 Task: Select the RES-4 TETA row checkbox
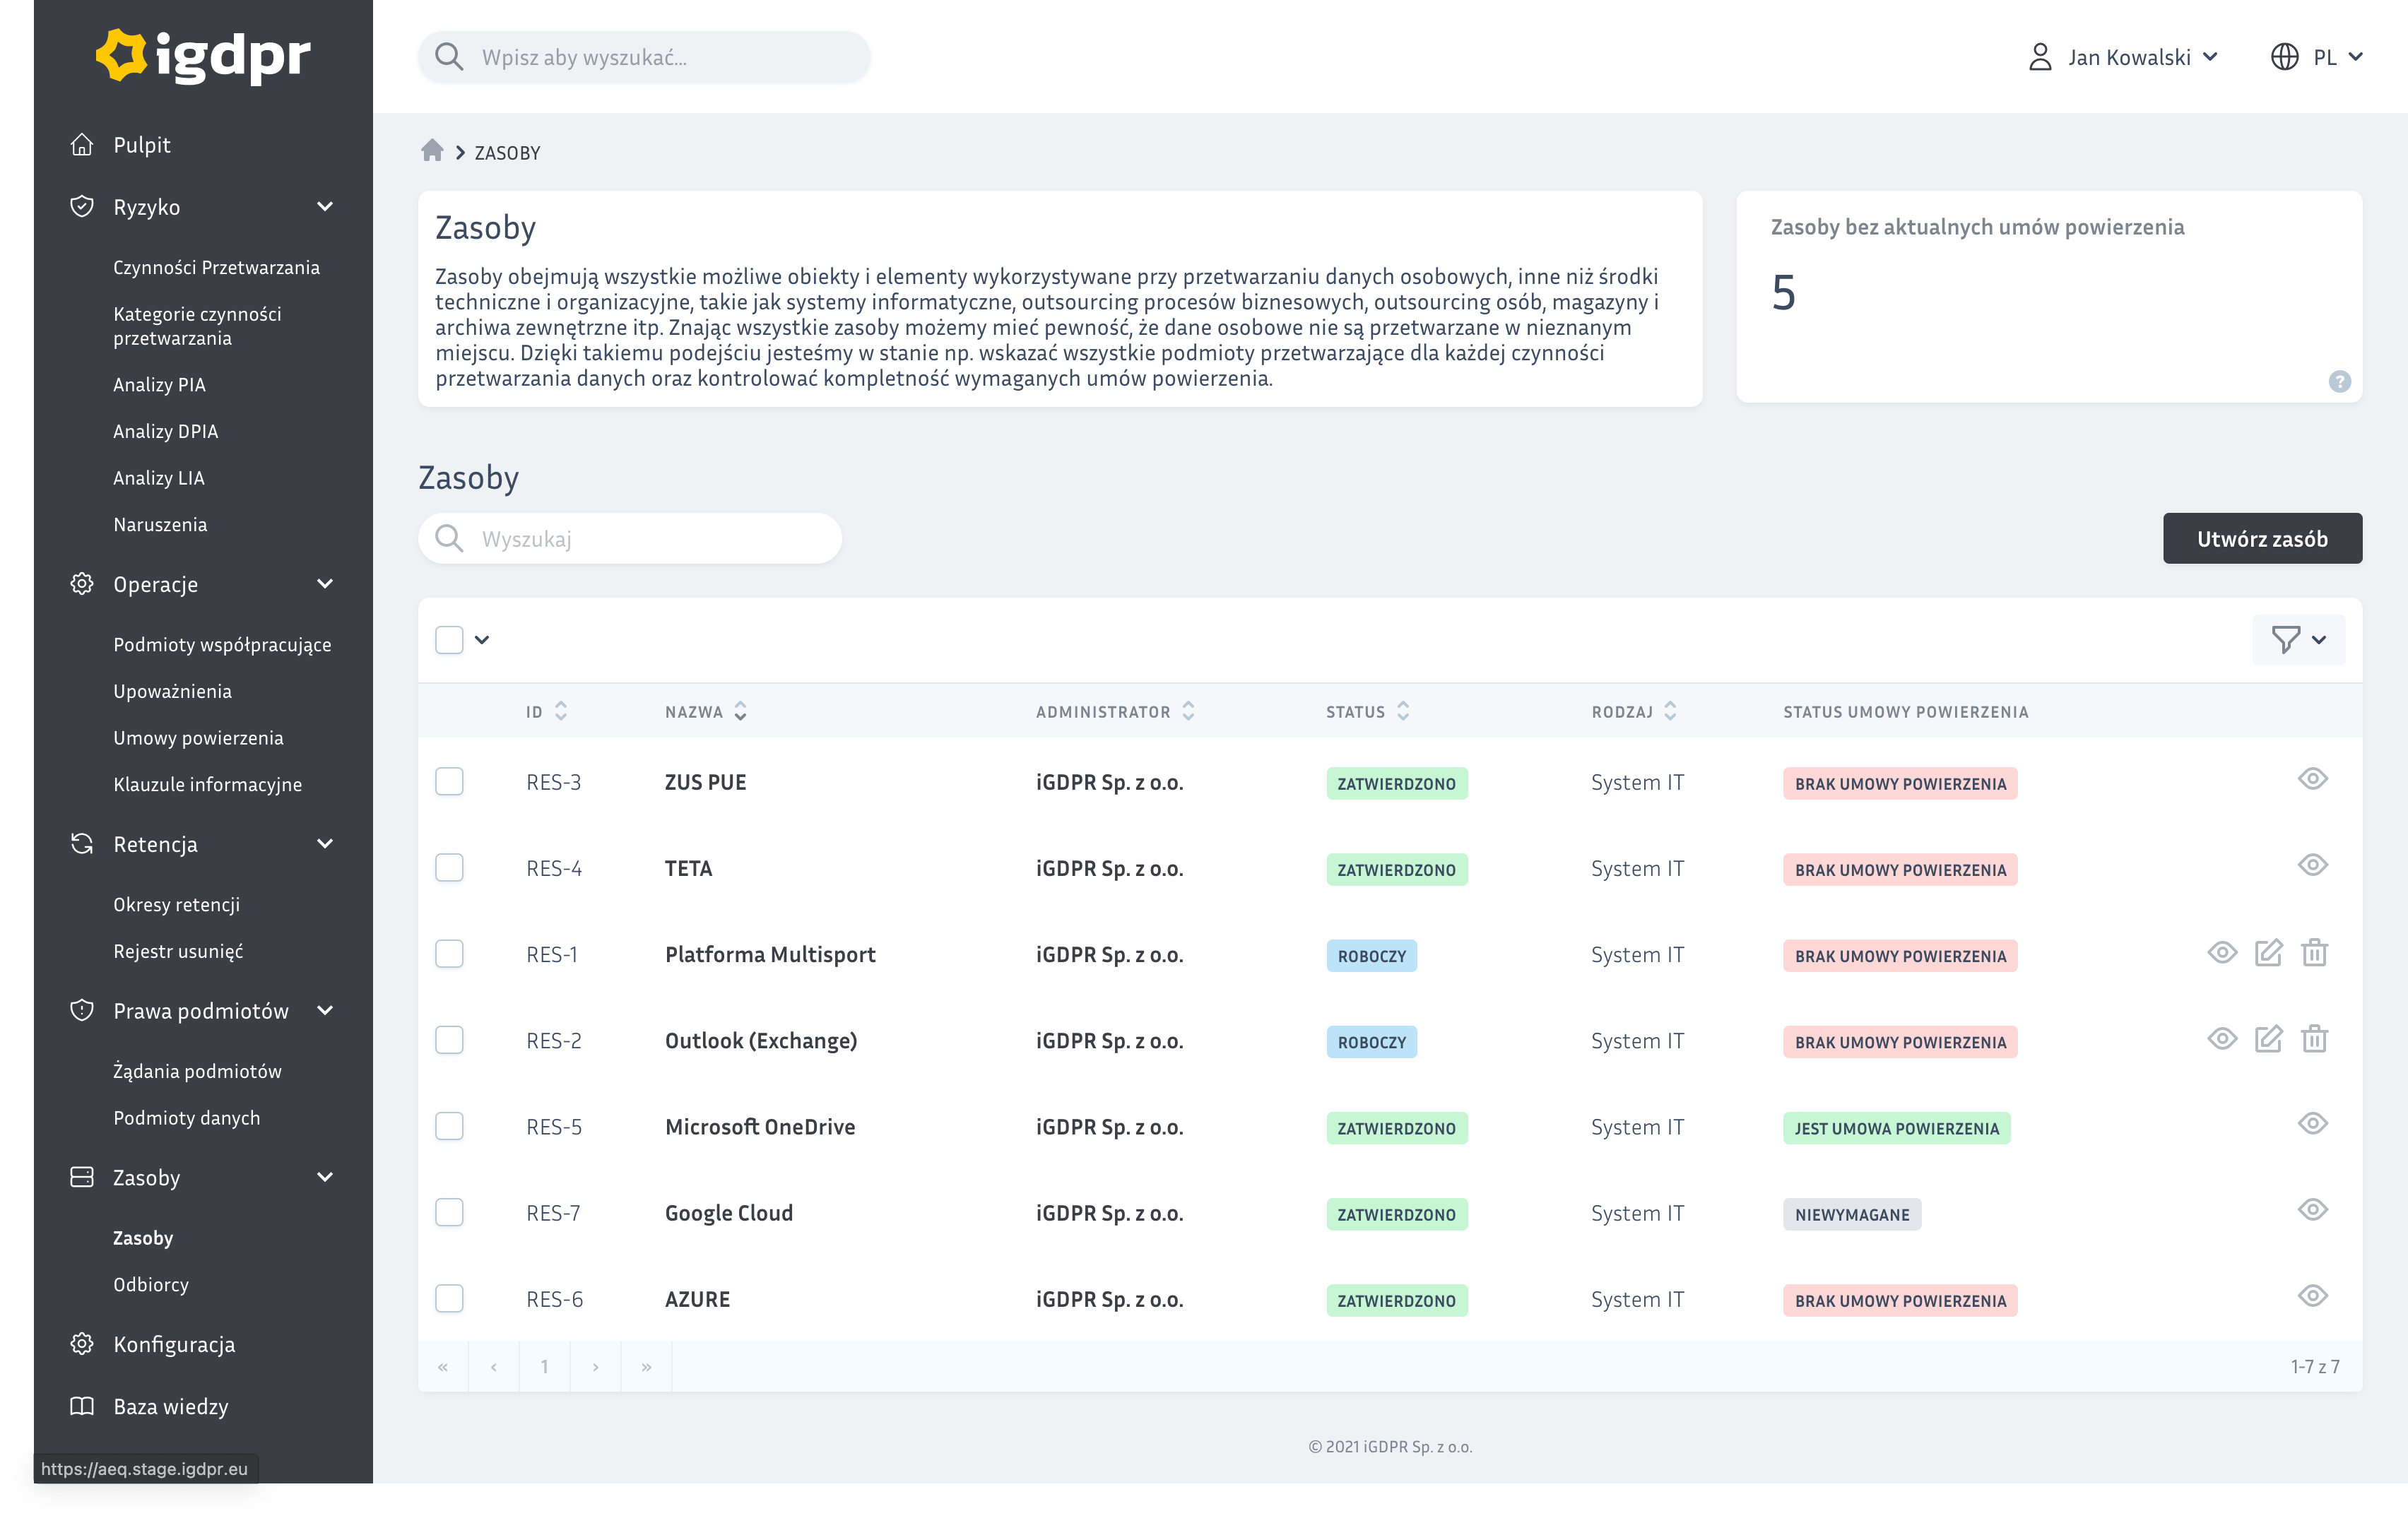[x=449, y=868]
